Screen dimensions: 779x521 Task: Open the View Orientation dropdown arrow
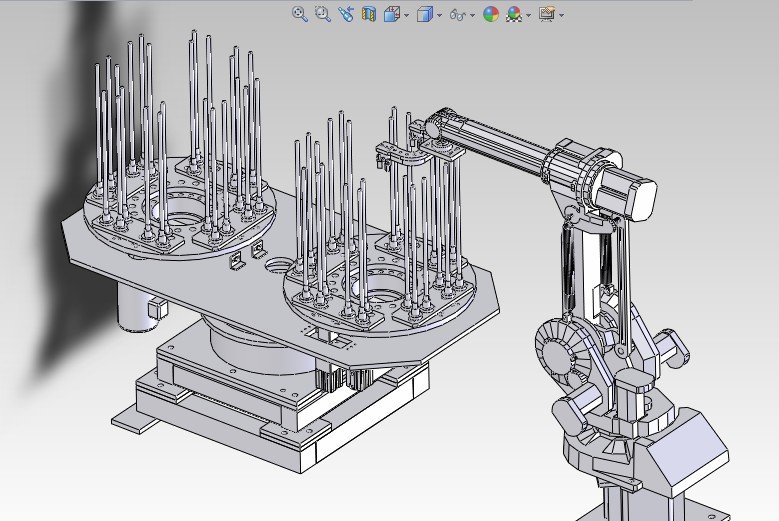tap(406, 15)
